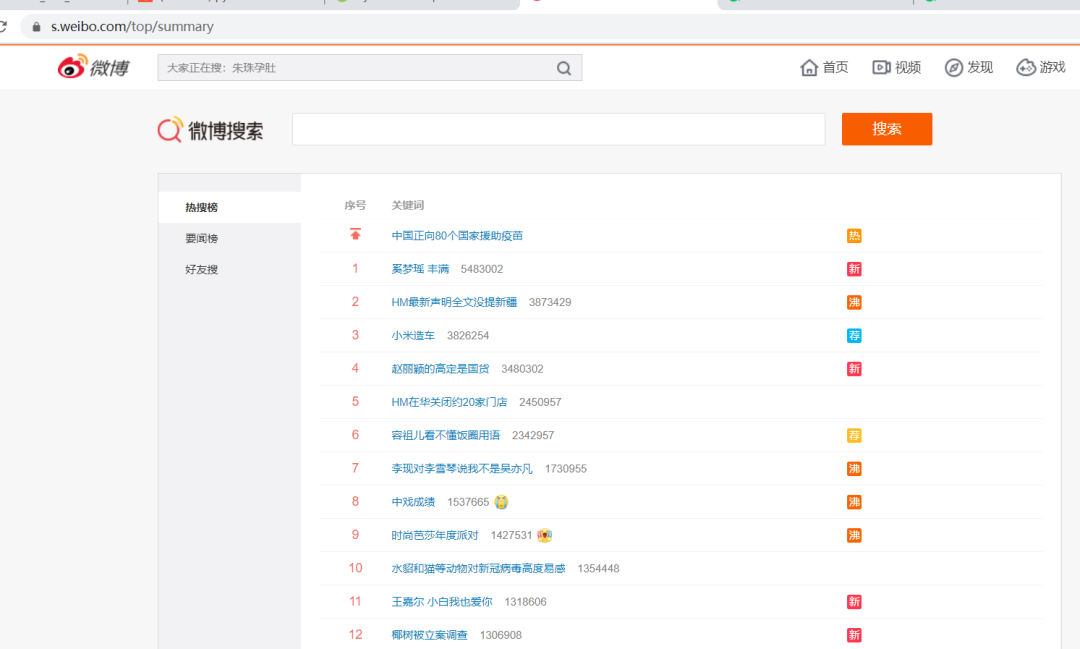Click the browser address bar URL
Viewport: 1080px width, 649px height.
click(132, 27)
